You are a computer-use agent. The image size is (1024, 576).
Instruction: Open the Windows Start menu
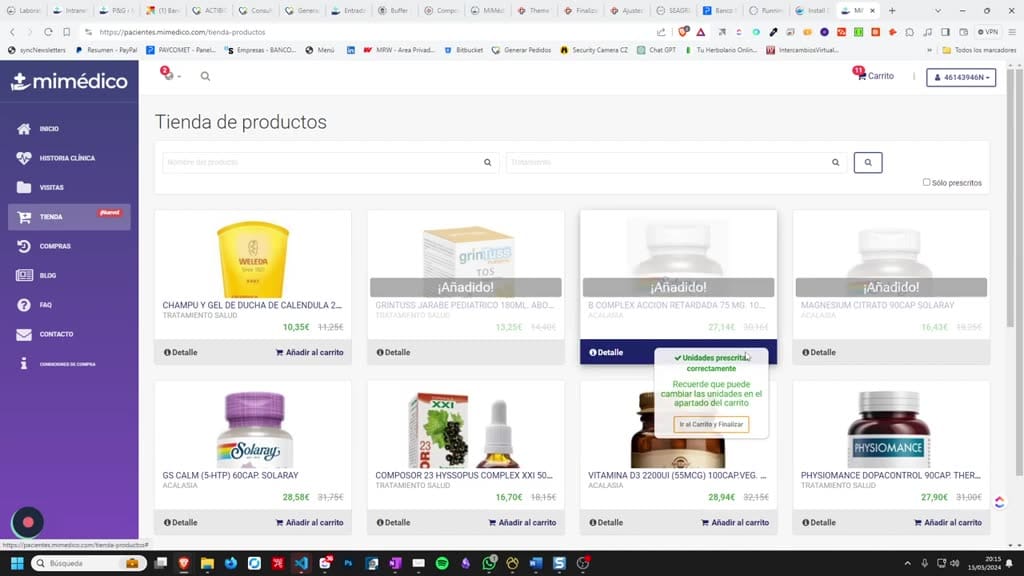point(17,563)
